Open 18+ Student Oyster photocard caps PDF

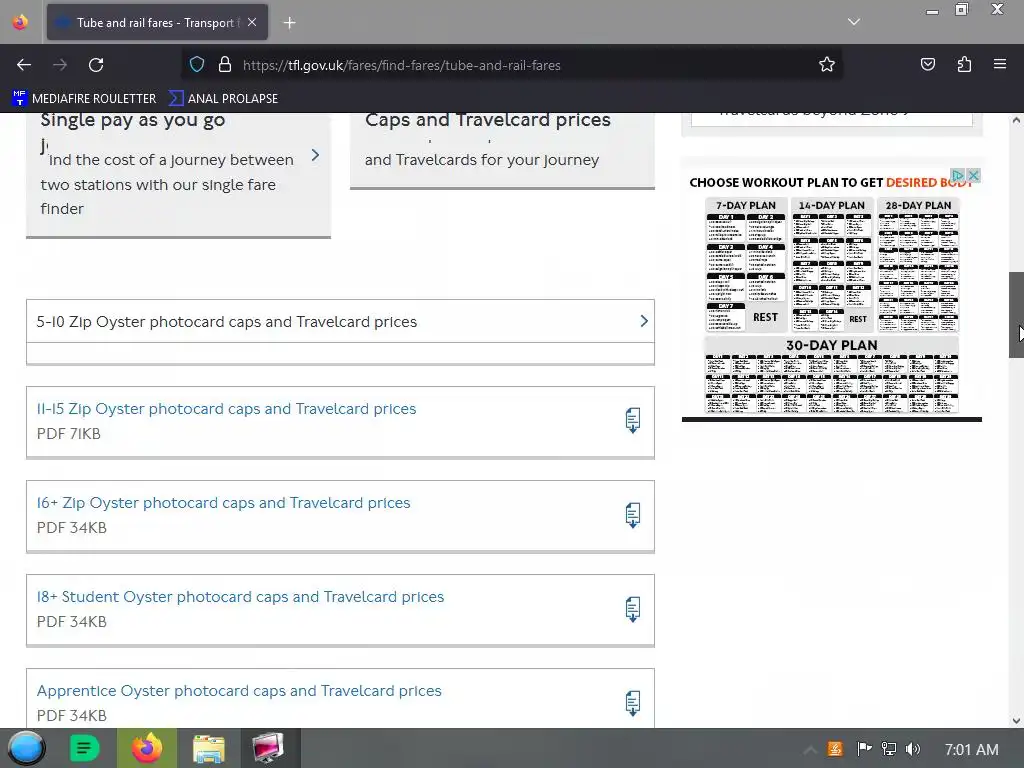pyautogui.click(x=240, y=597)
